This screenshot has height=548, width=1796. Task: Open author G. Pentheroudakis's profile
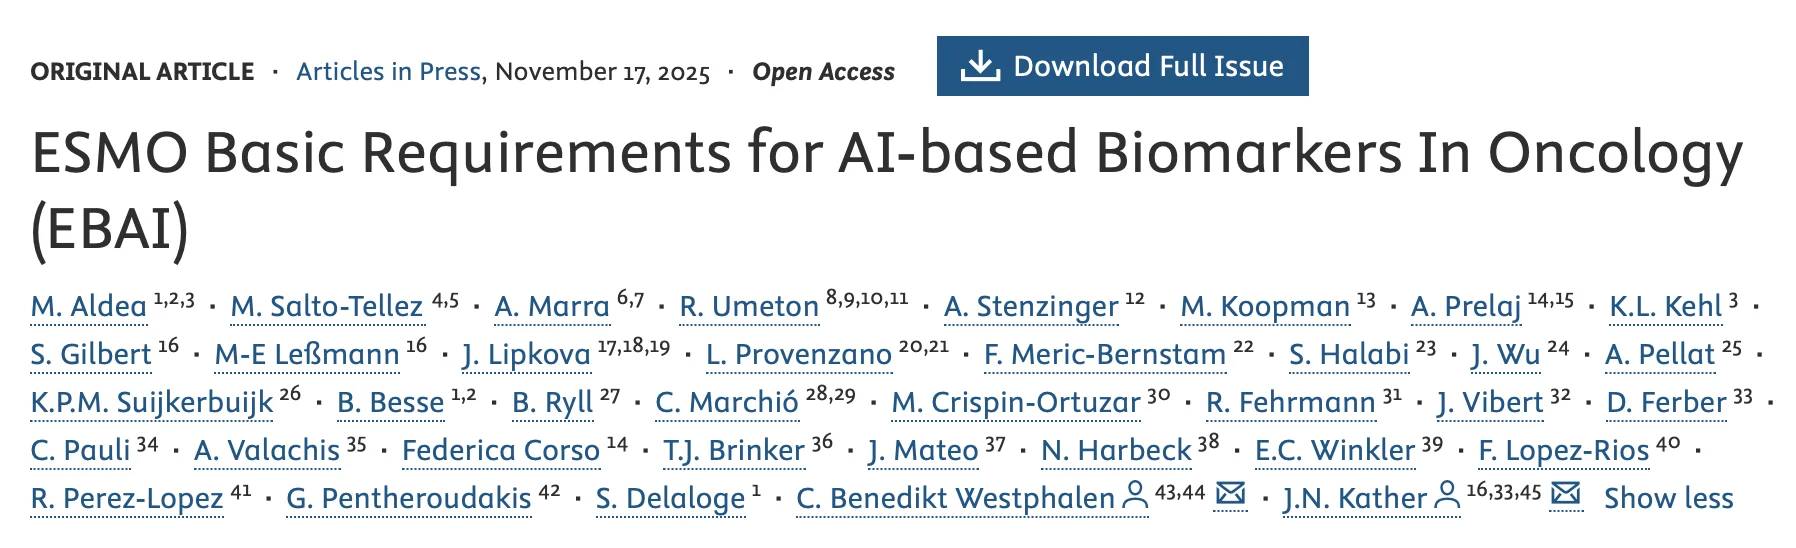click(x=409, y=498)
